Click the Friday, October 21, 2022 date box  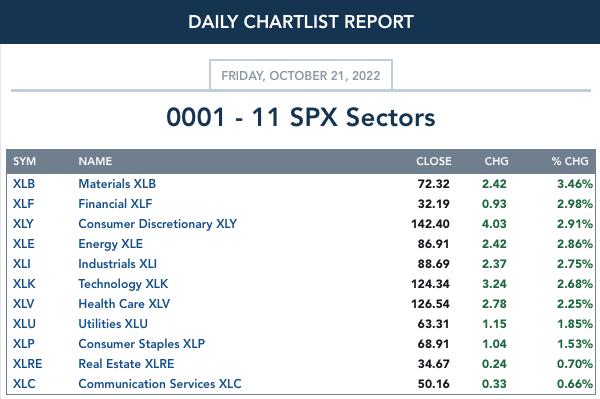[301, 75]
